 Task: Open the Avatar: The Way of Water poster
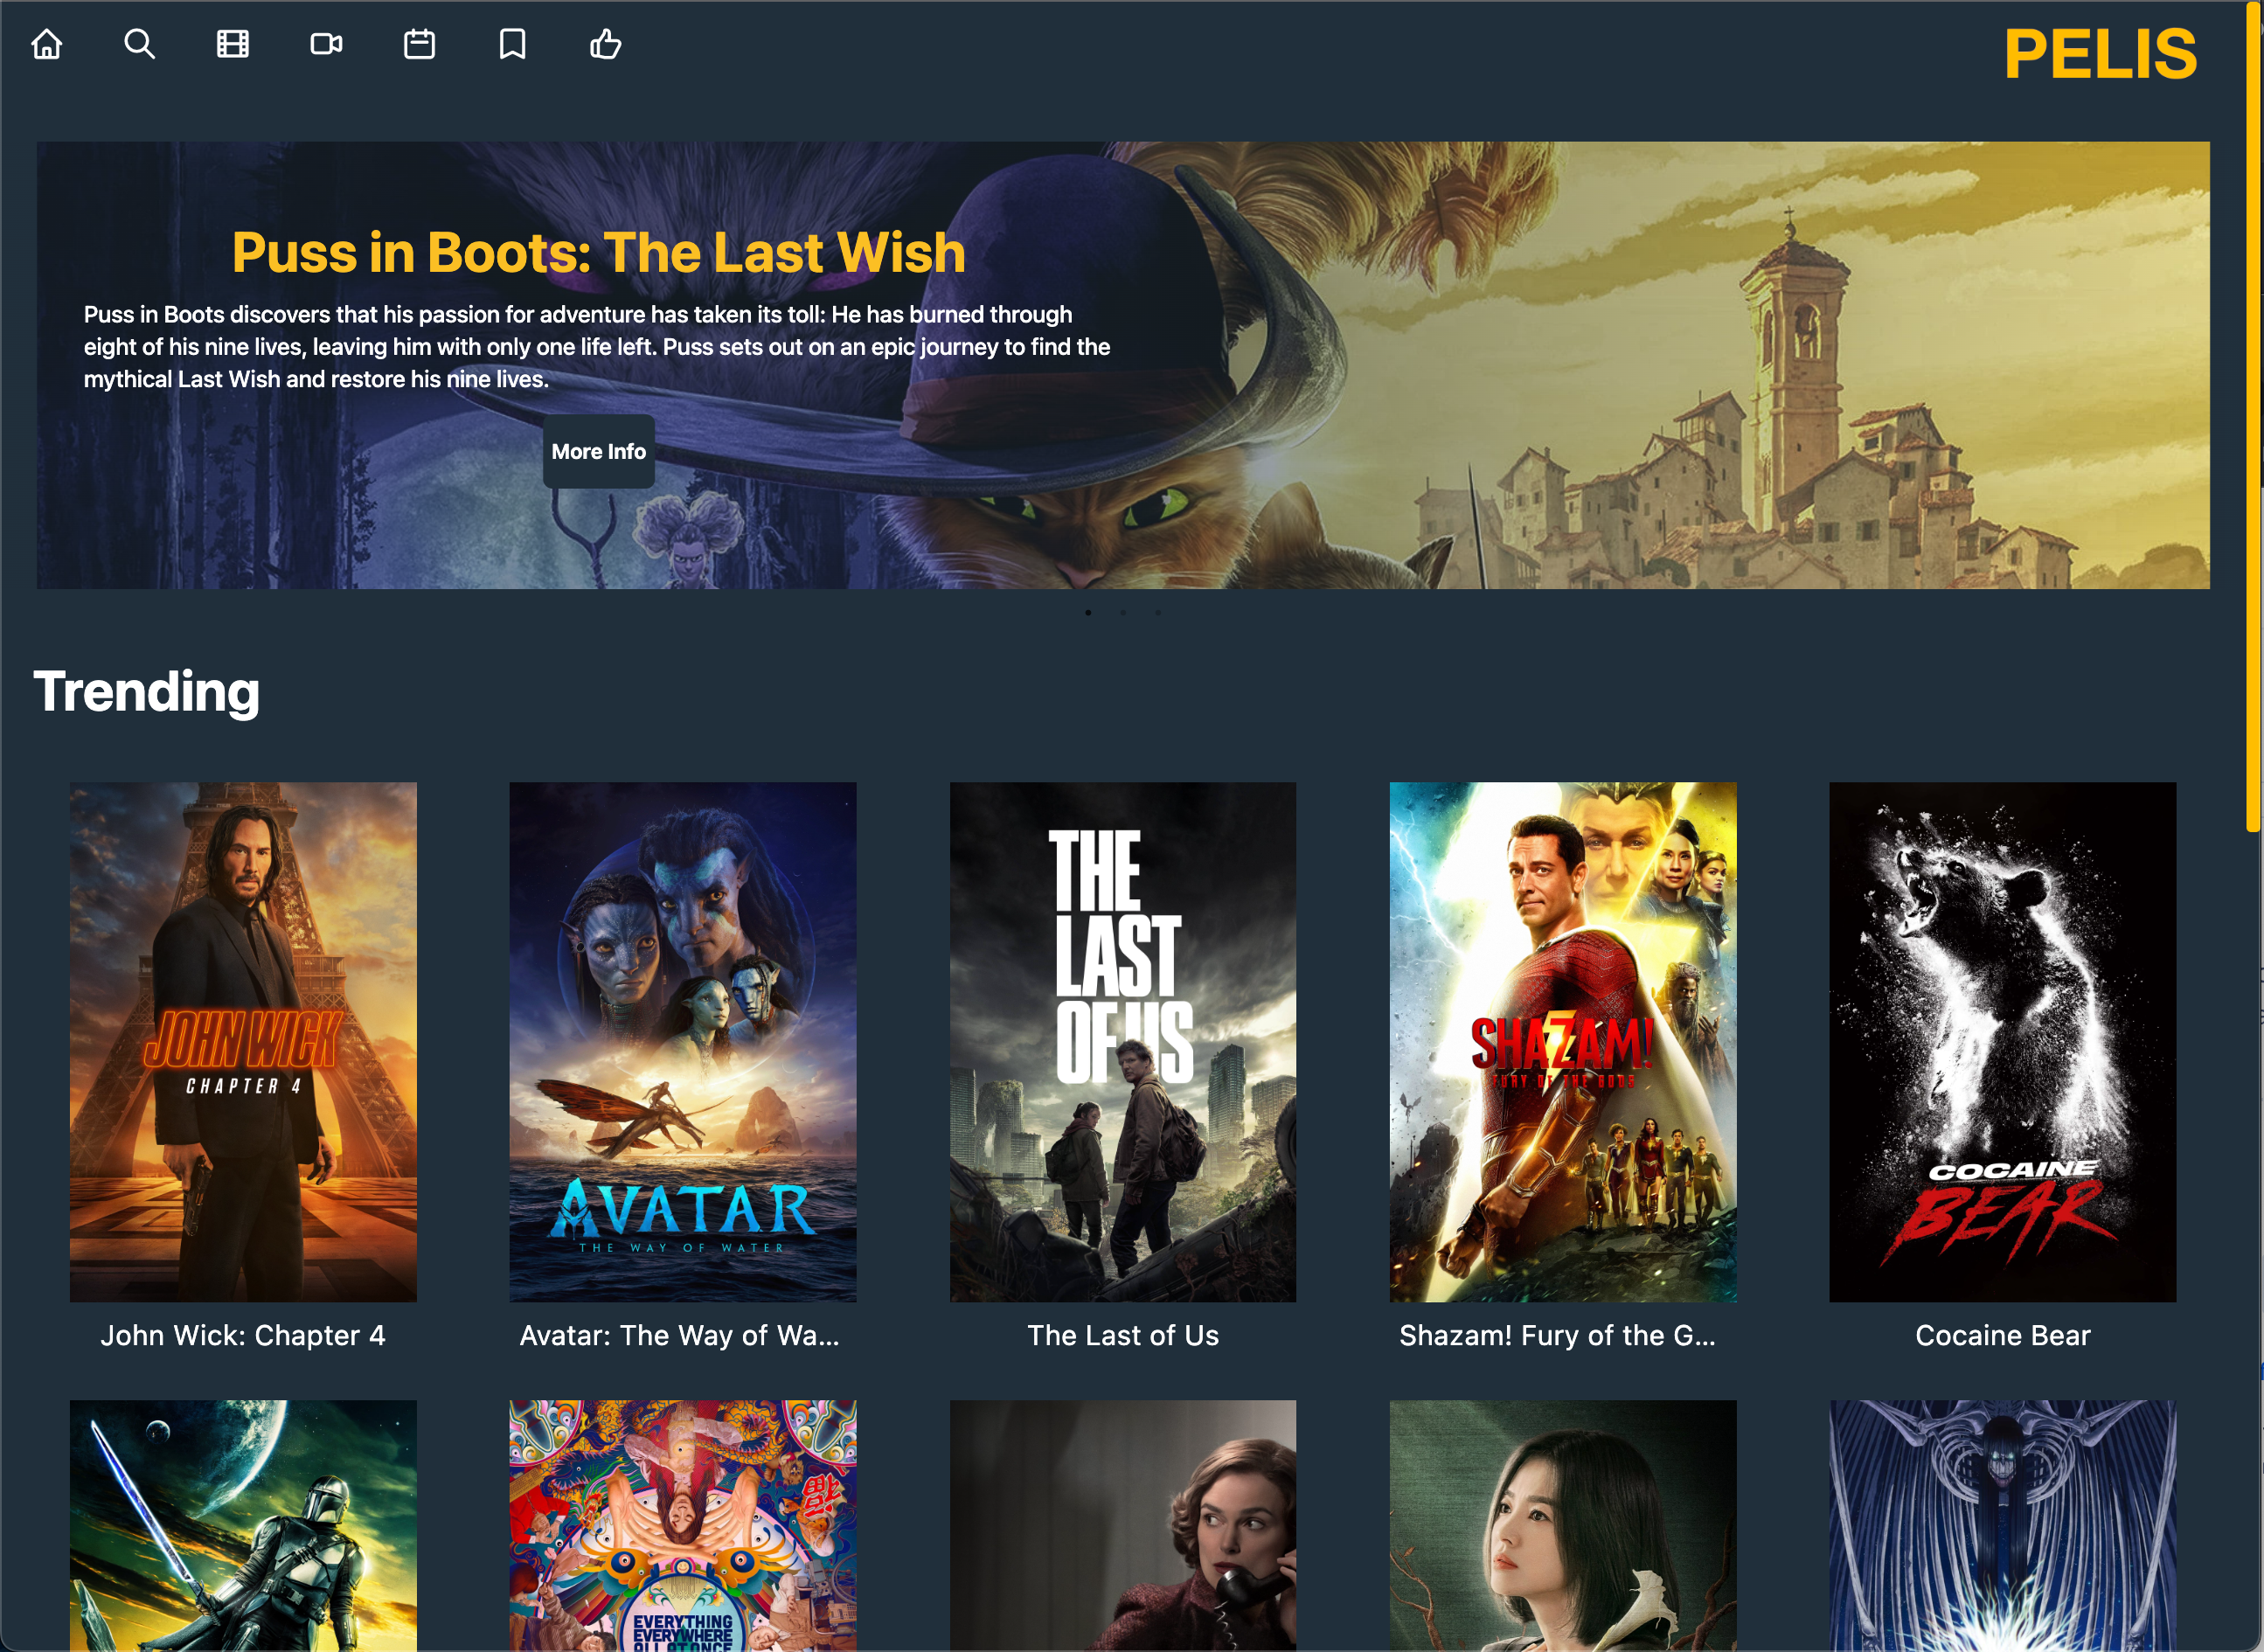683,1042
